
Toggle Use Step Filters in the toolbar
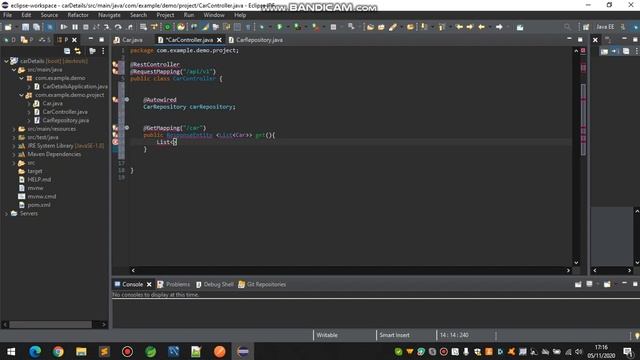pyautogui.click(x=154, y=27)
